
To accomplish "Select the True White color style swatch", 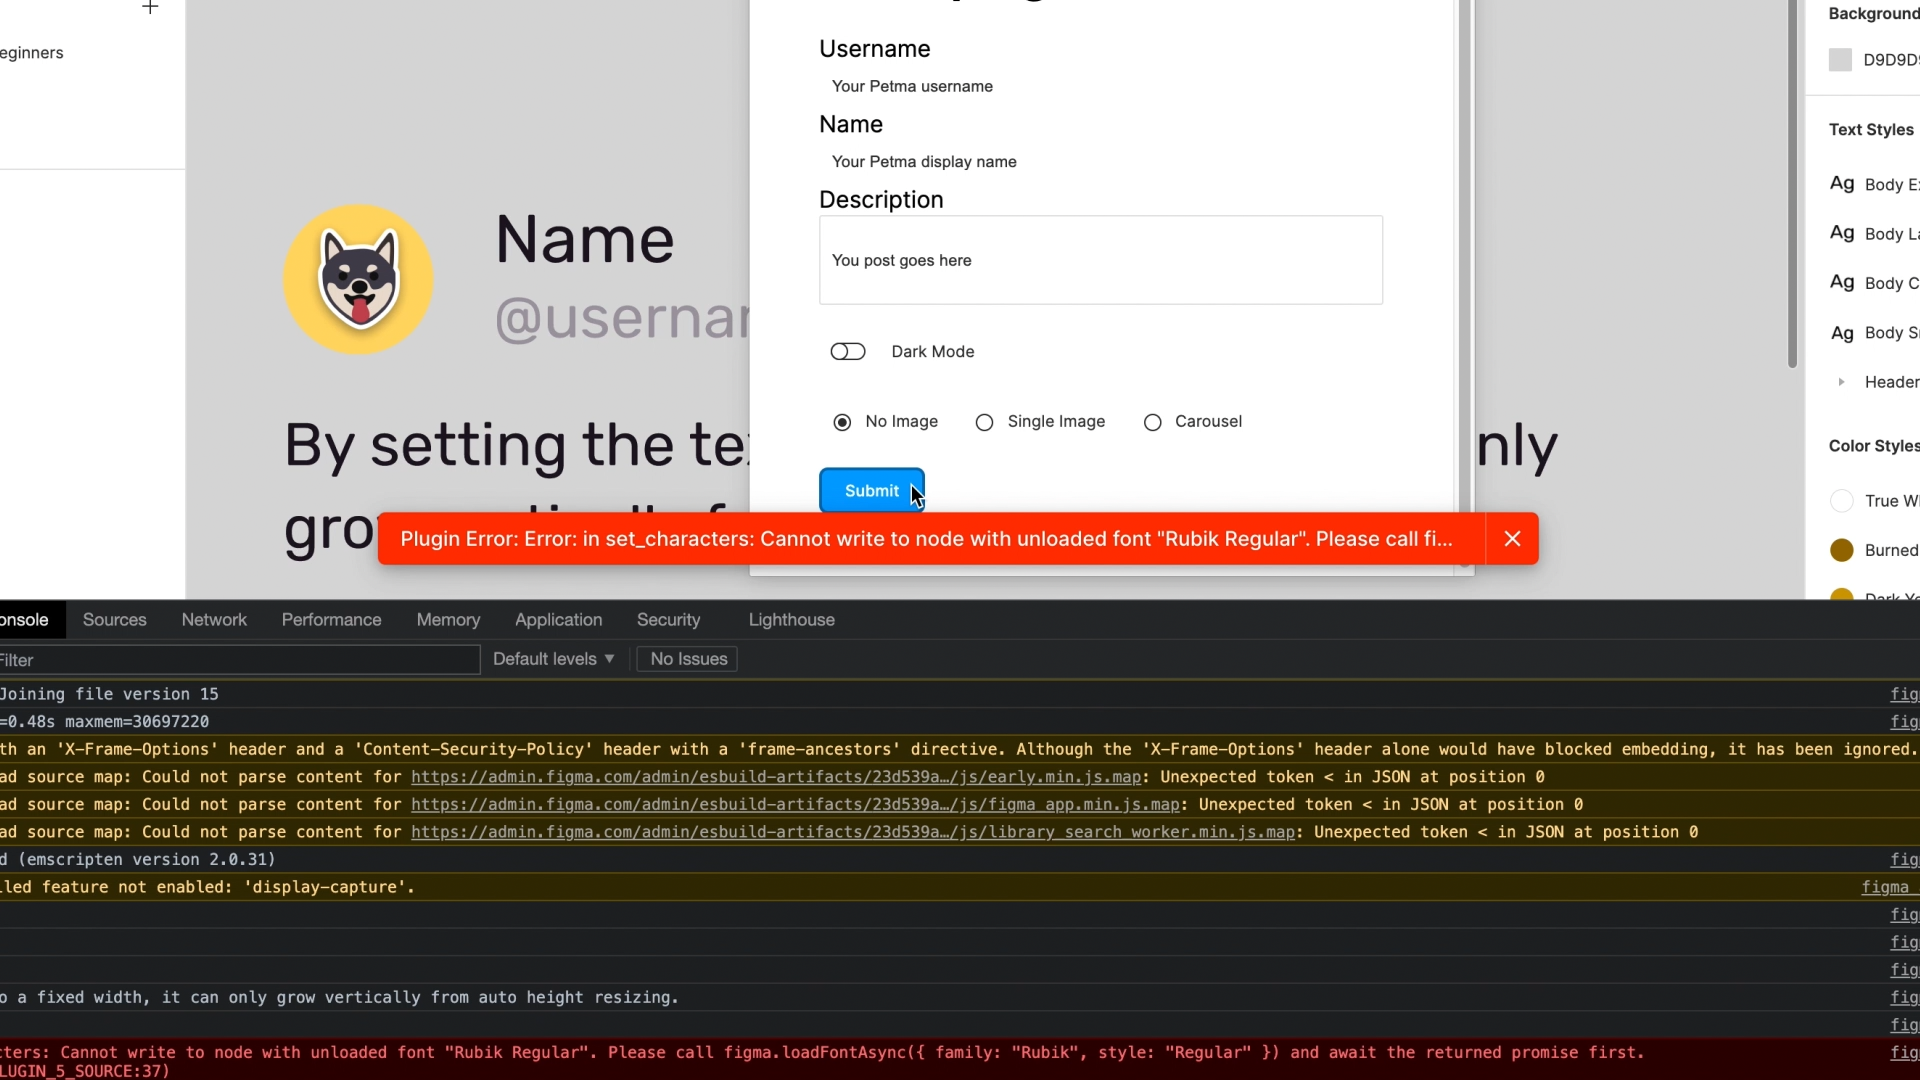I will click(x=1841, y=501).
